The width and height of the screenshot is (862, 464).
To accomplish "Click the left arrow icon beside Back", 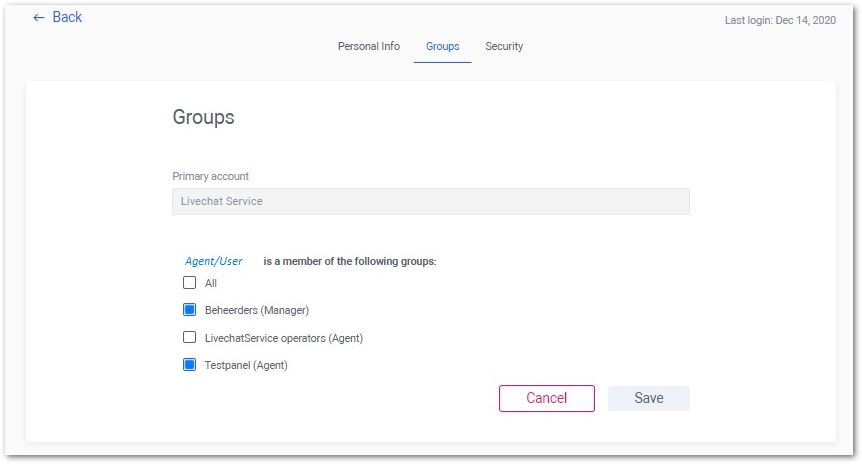I will (x=38, y=18).
